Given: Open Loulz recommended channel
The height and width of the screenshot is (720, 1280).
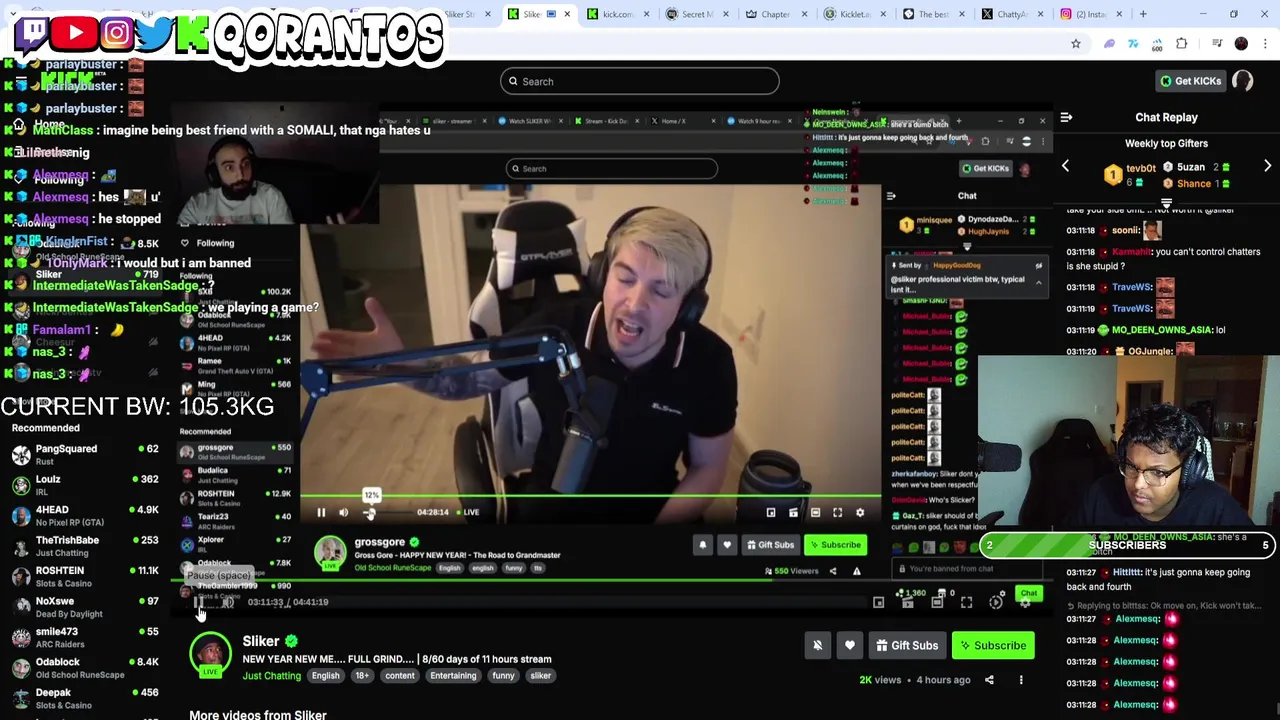Looking at the screenshot, I should [84, 485].
